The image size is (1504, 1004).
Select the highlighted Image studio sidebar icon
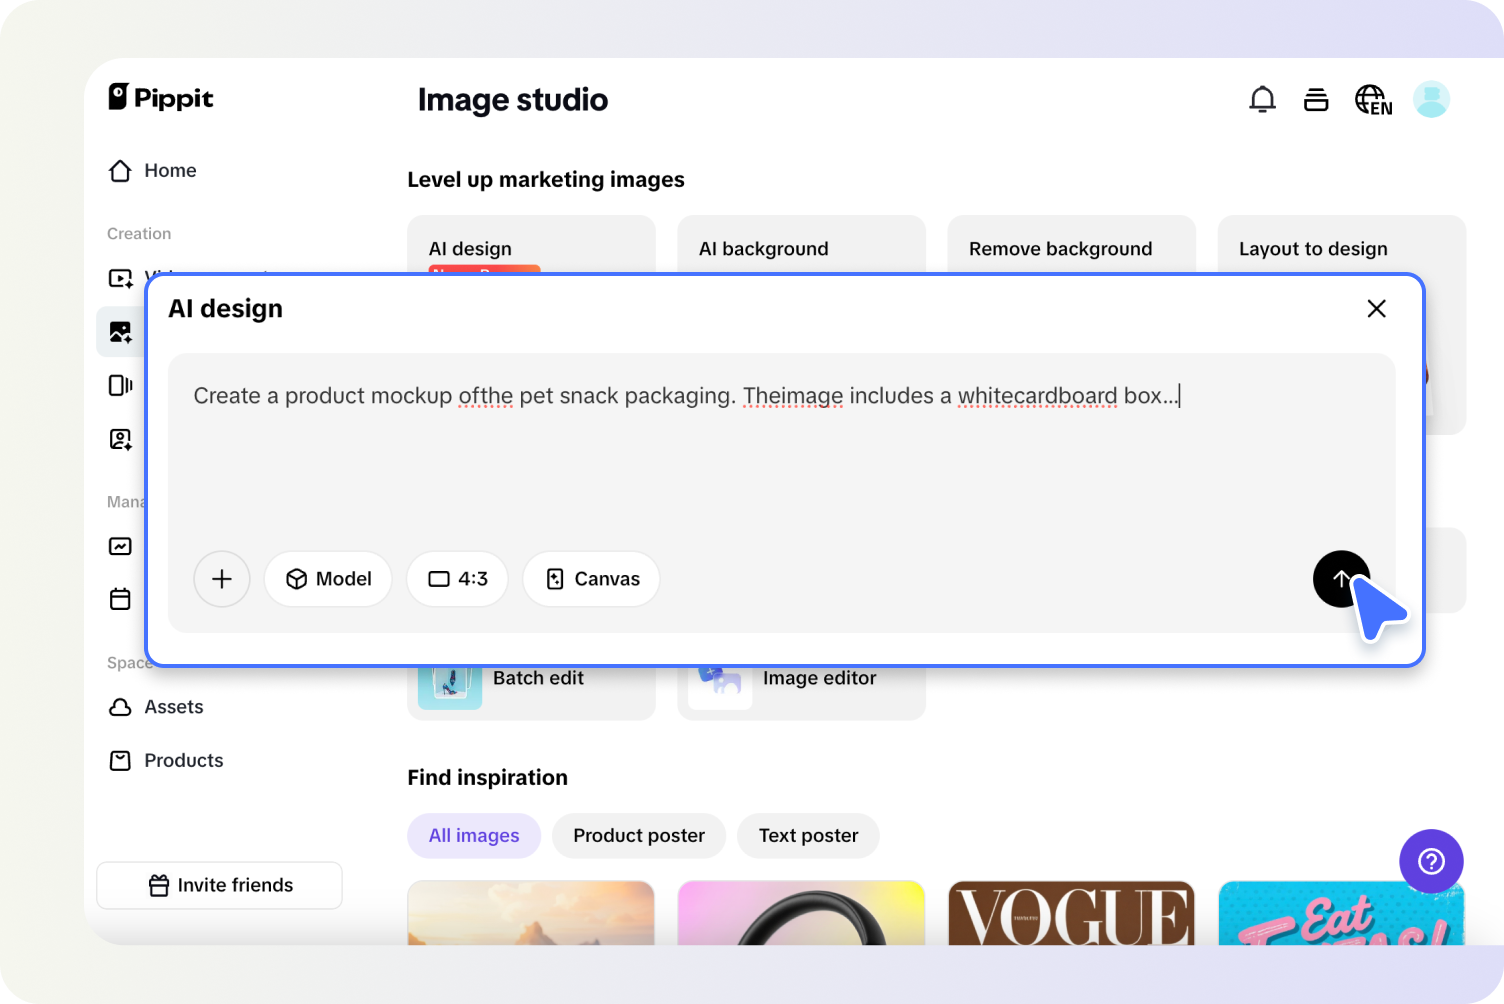(120, 332)
